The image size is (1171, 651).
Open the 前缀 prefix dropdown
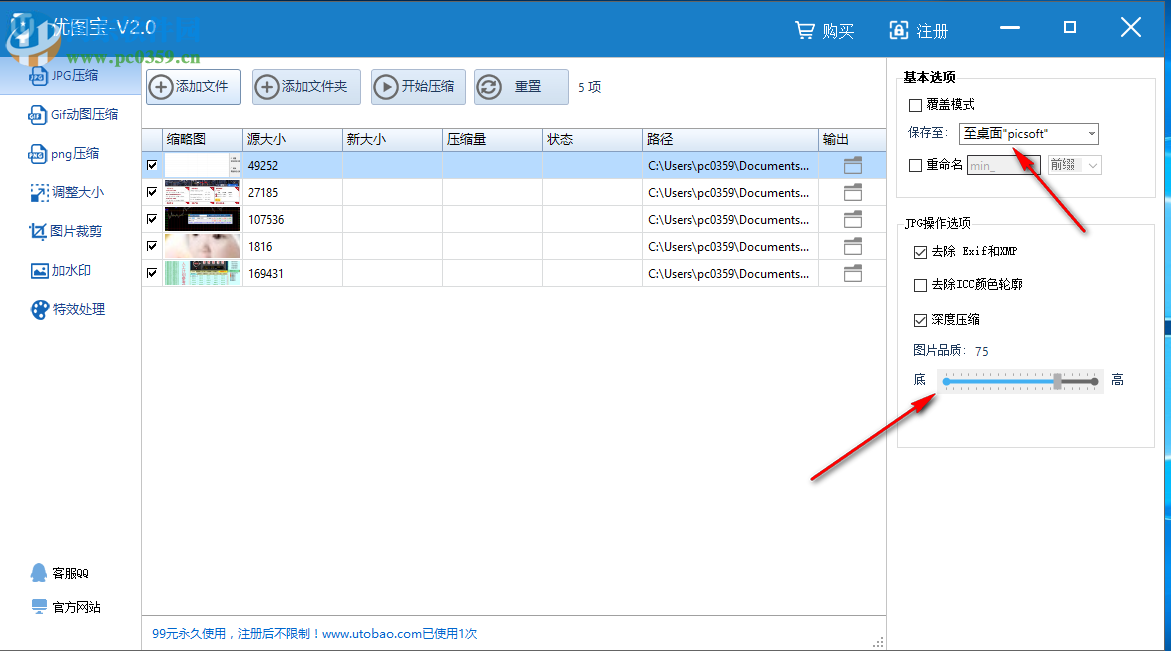(x=1074, y=165)
